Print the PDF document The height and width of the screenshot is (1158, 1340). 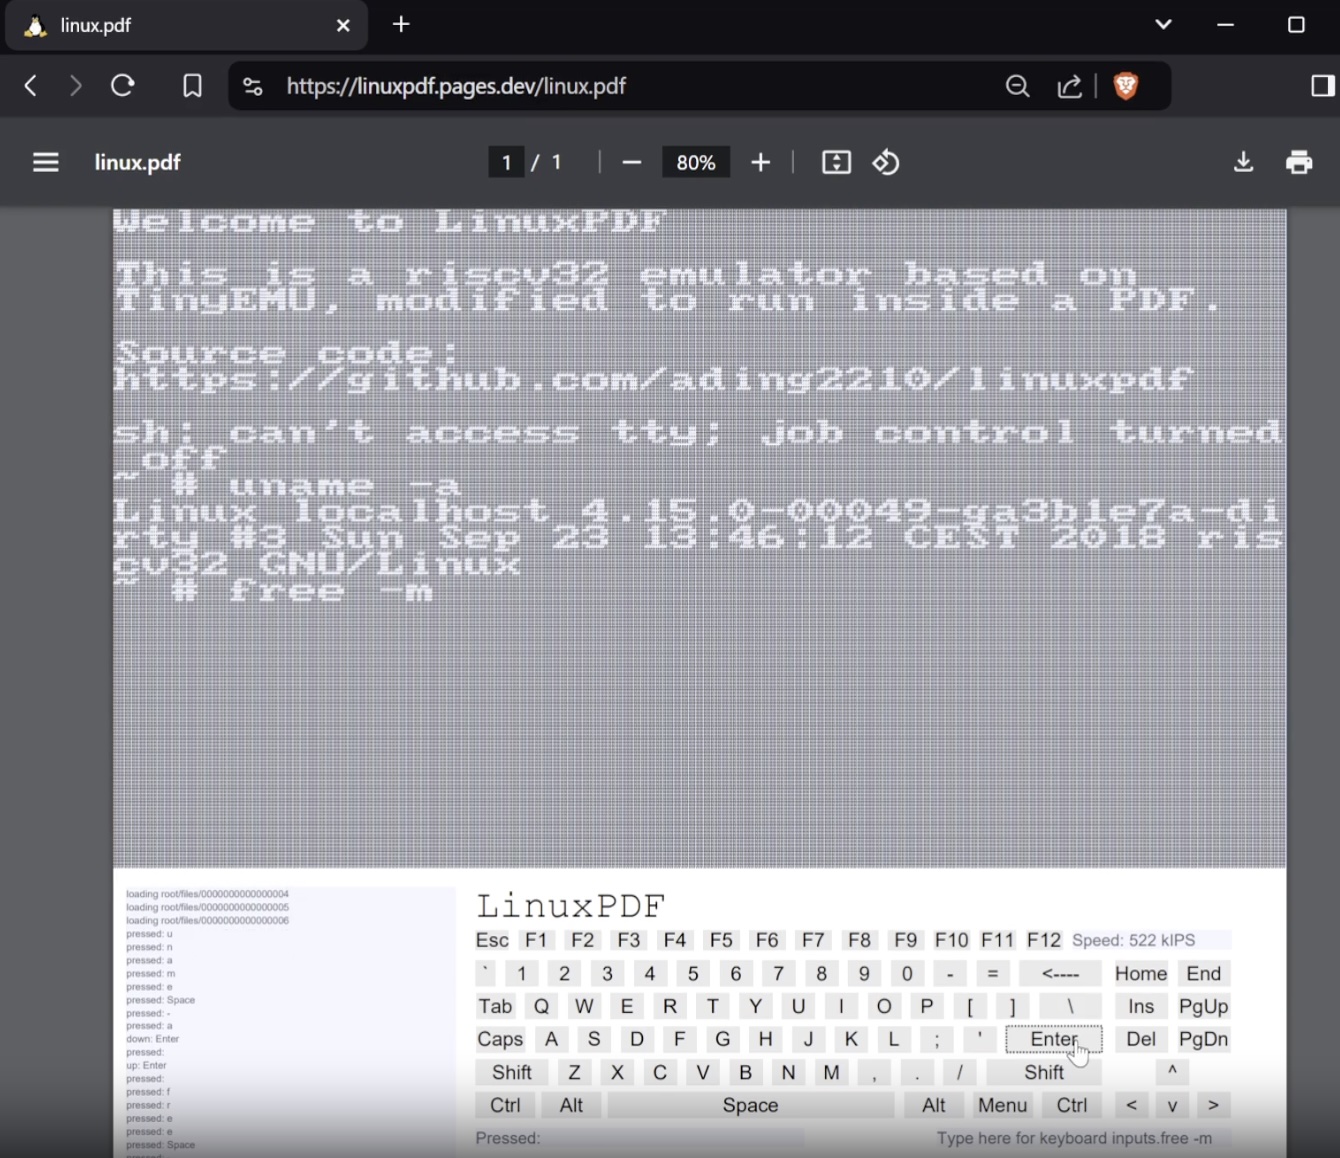1299,162
